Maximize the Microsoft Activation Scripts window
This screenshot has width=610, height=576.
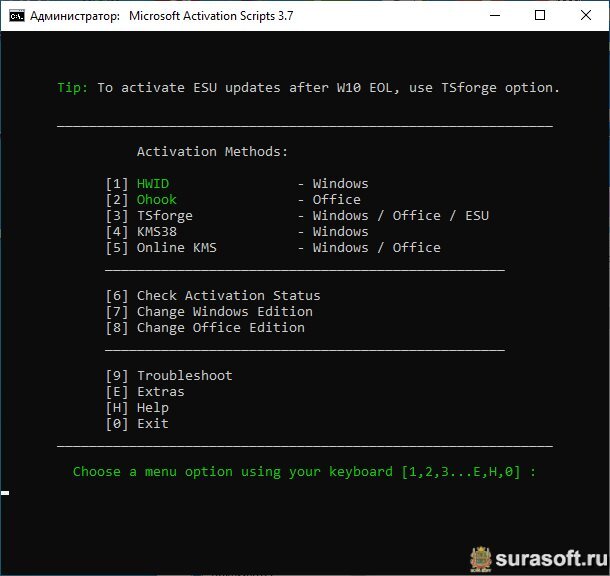(x=540, y=16)
